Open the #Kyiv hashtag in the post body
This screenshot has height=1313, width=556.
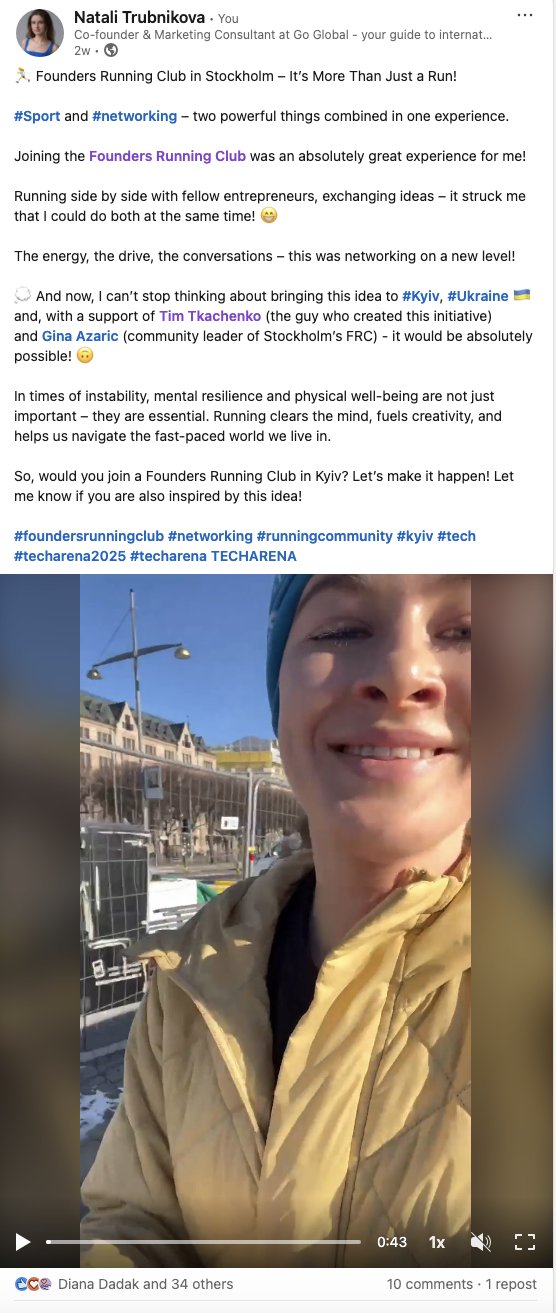(x=420, y=296)
